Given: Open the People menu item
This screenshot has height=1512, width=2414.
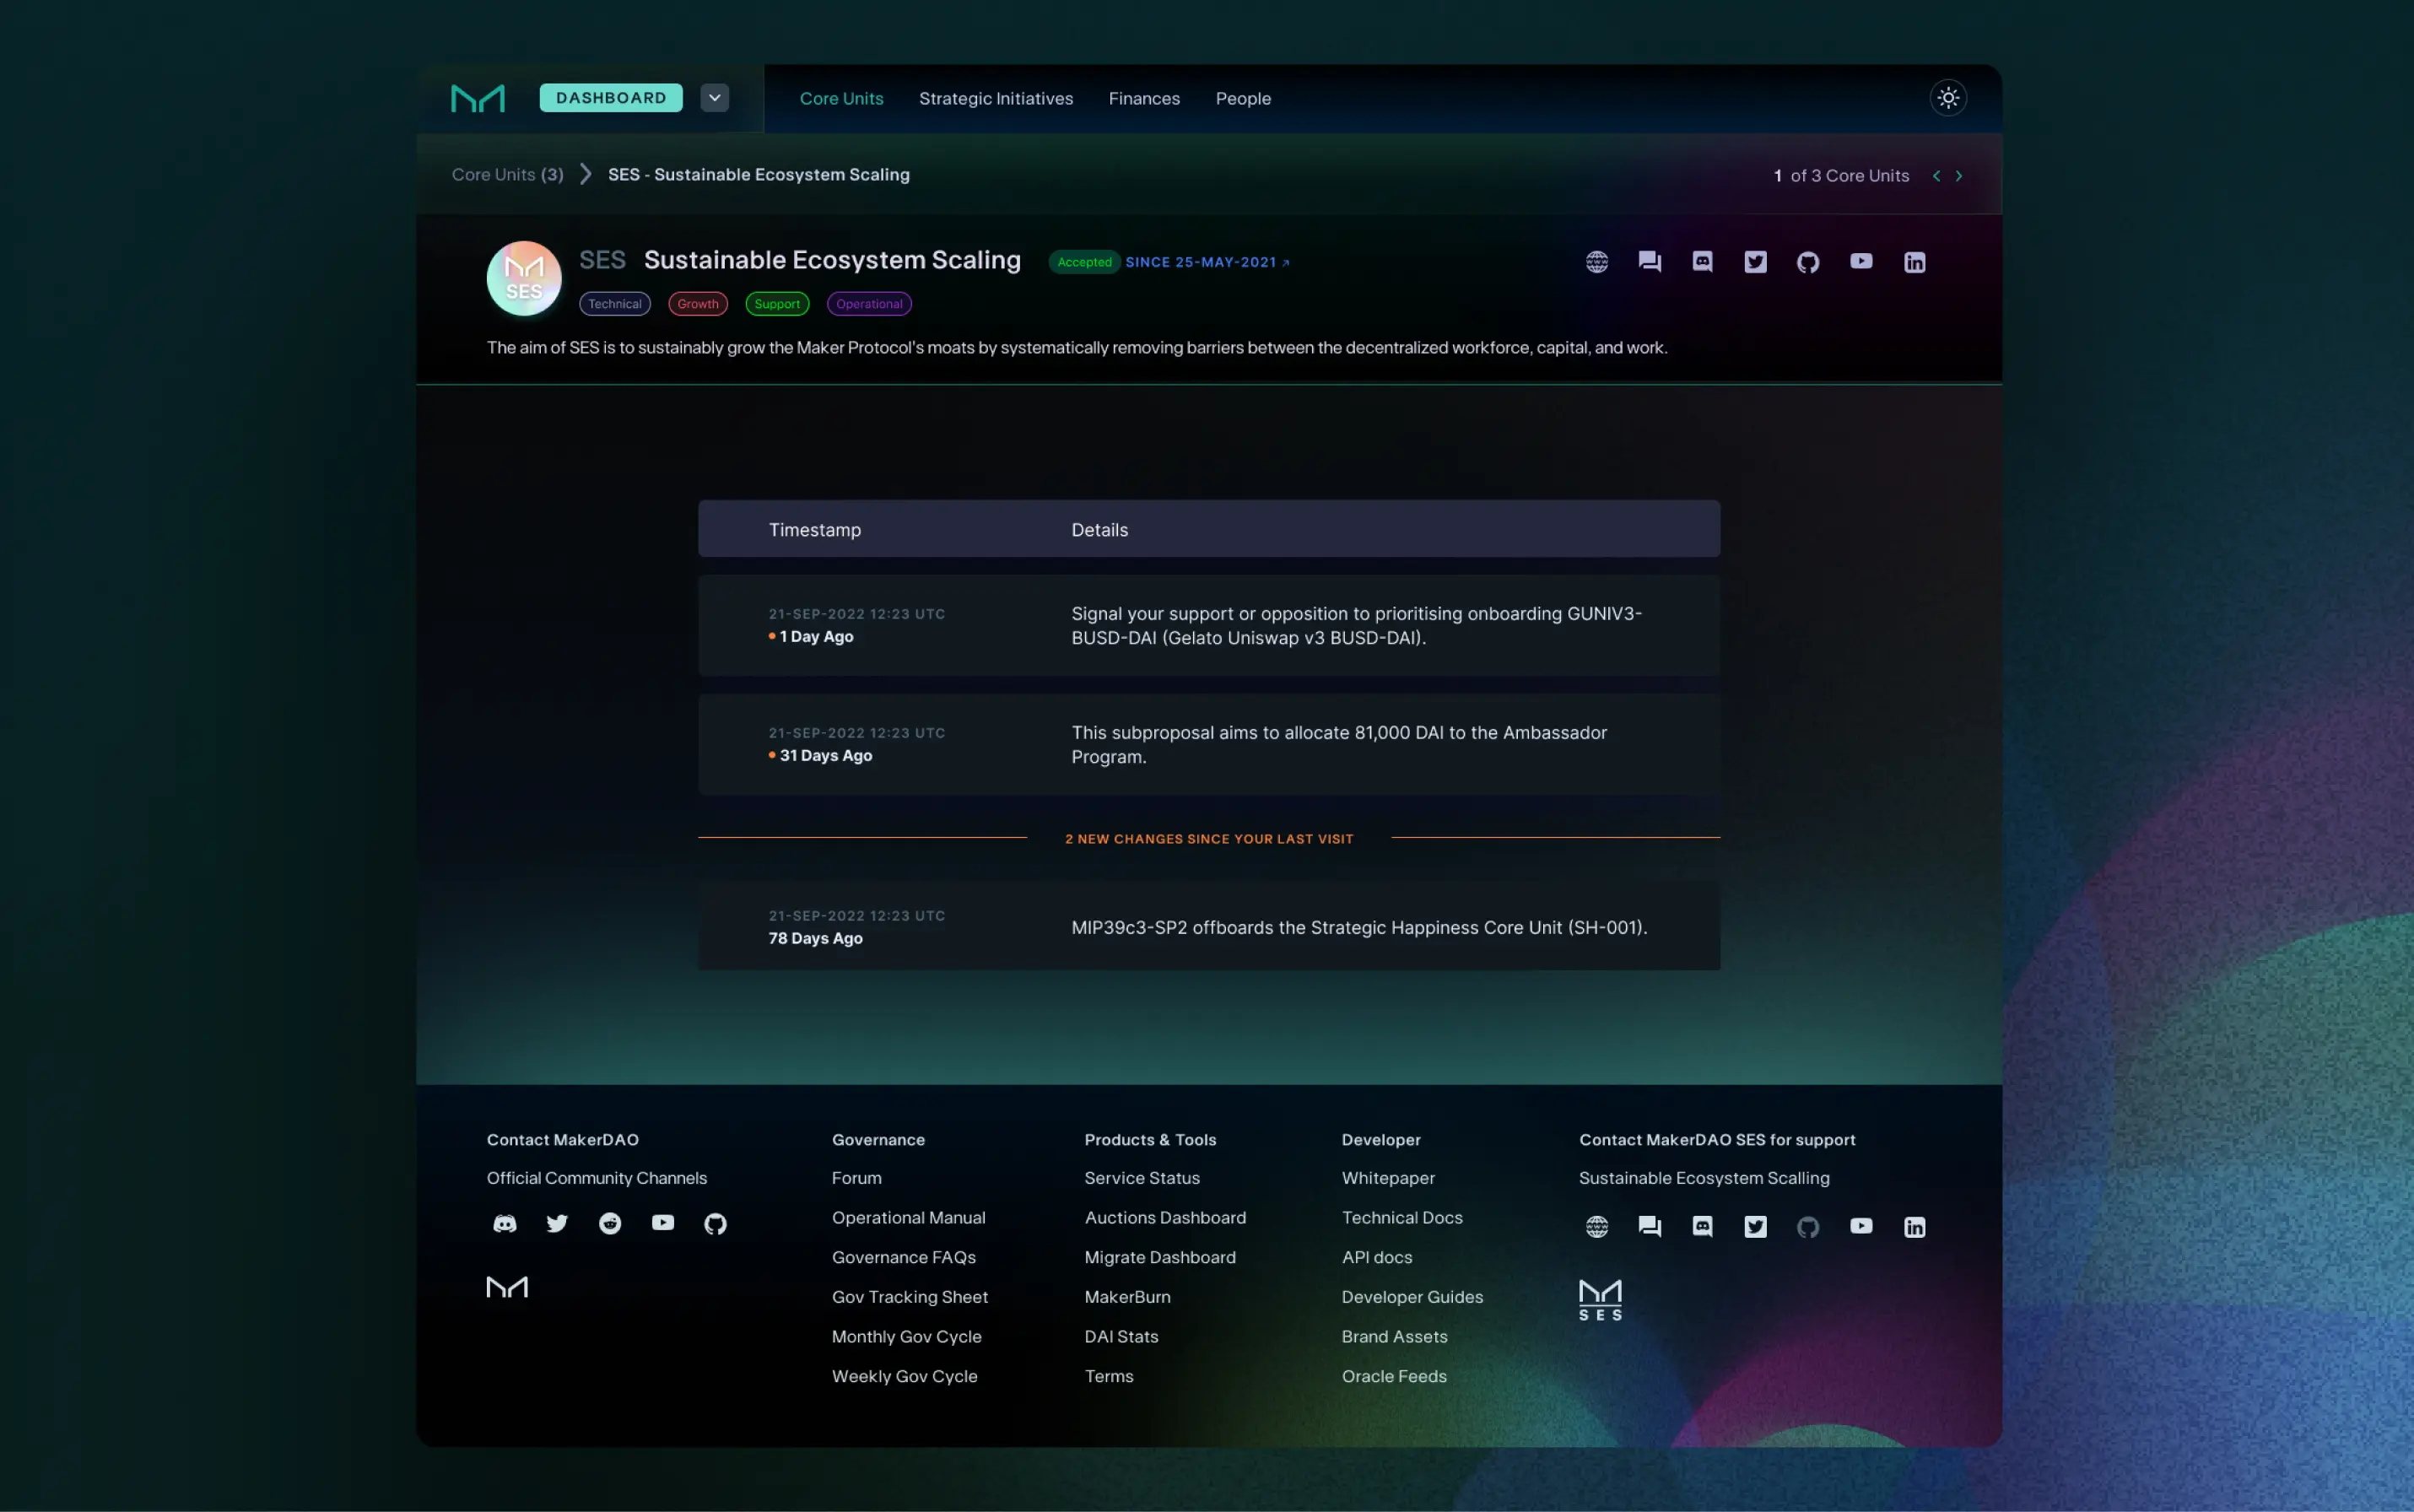Looking at the screenshot, I should click(x=1243, y=99).
